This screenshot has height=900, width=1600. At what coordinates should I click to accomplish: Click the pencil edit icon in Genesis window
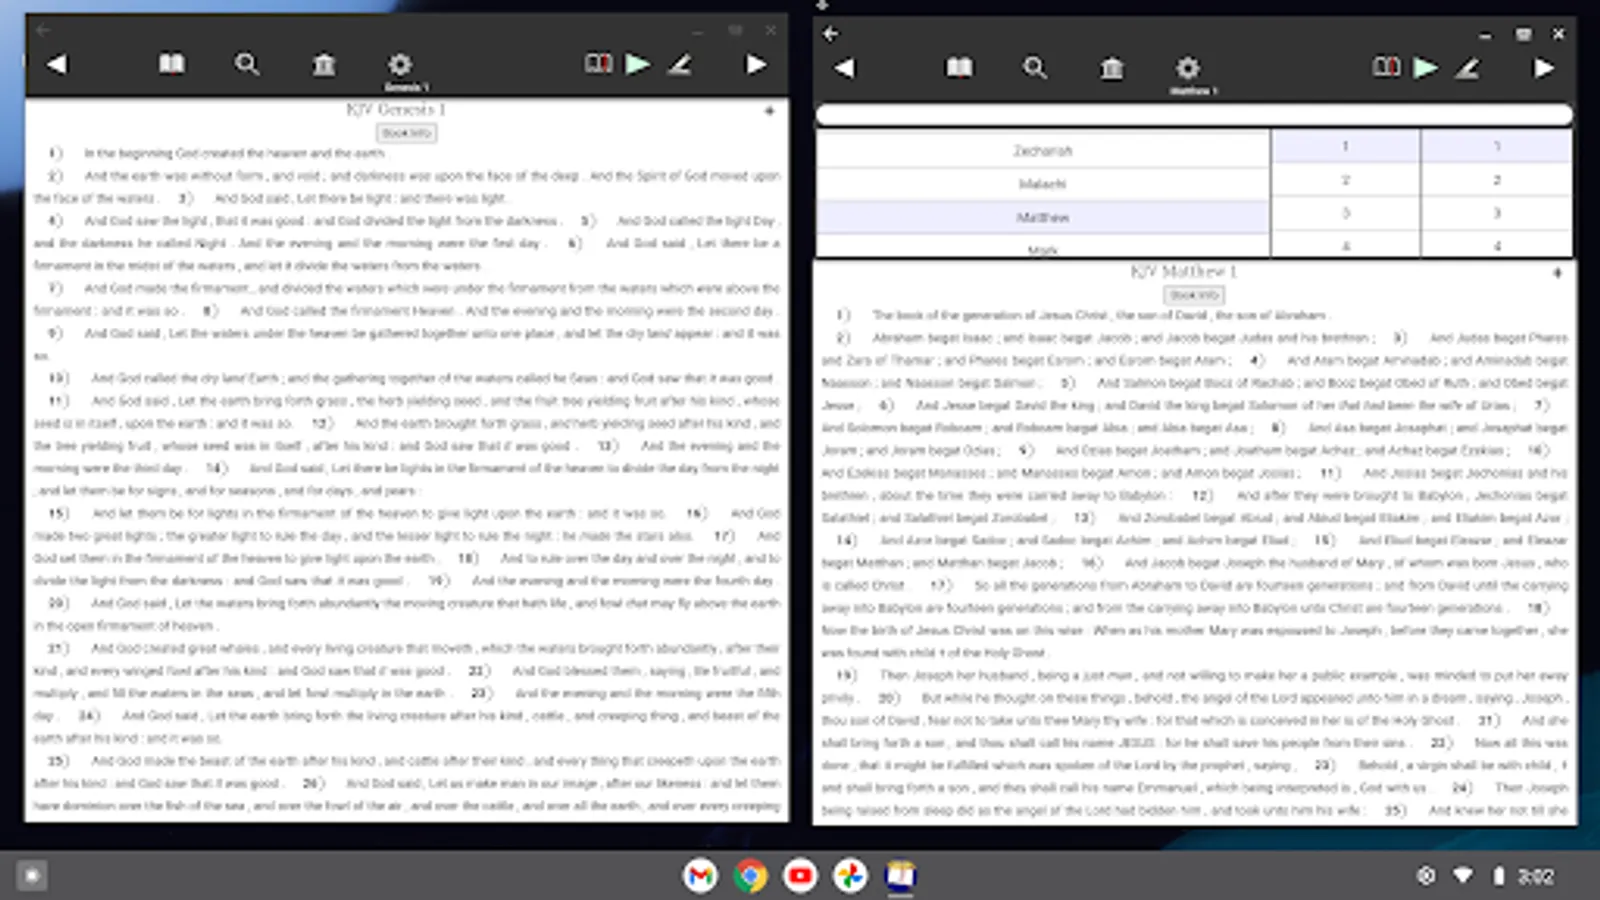[x=680, y=65]
